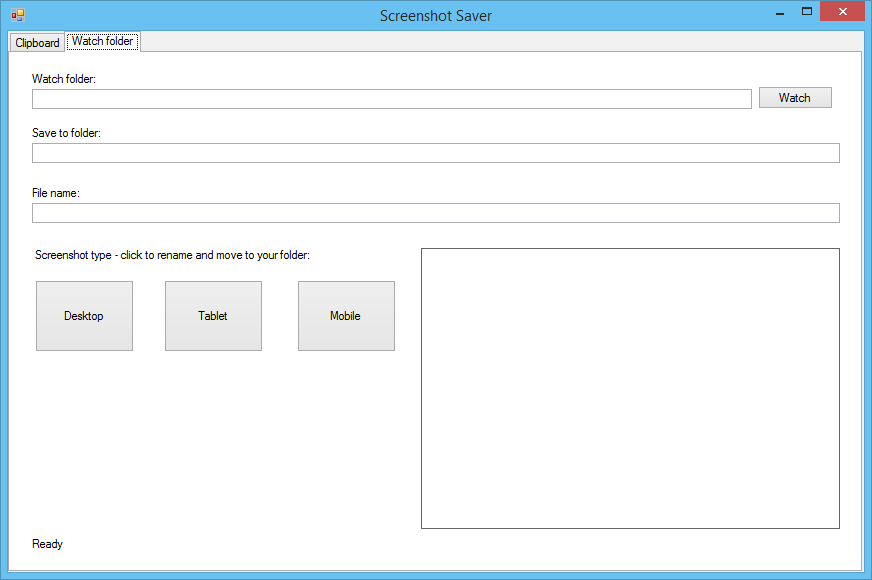Minimize the Screenshot Saver window
The image size is (872, 580).
pyautogui.click(x=780, y=13)
